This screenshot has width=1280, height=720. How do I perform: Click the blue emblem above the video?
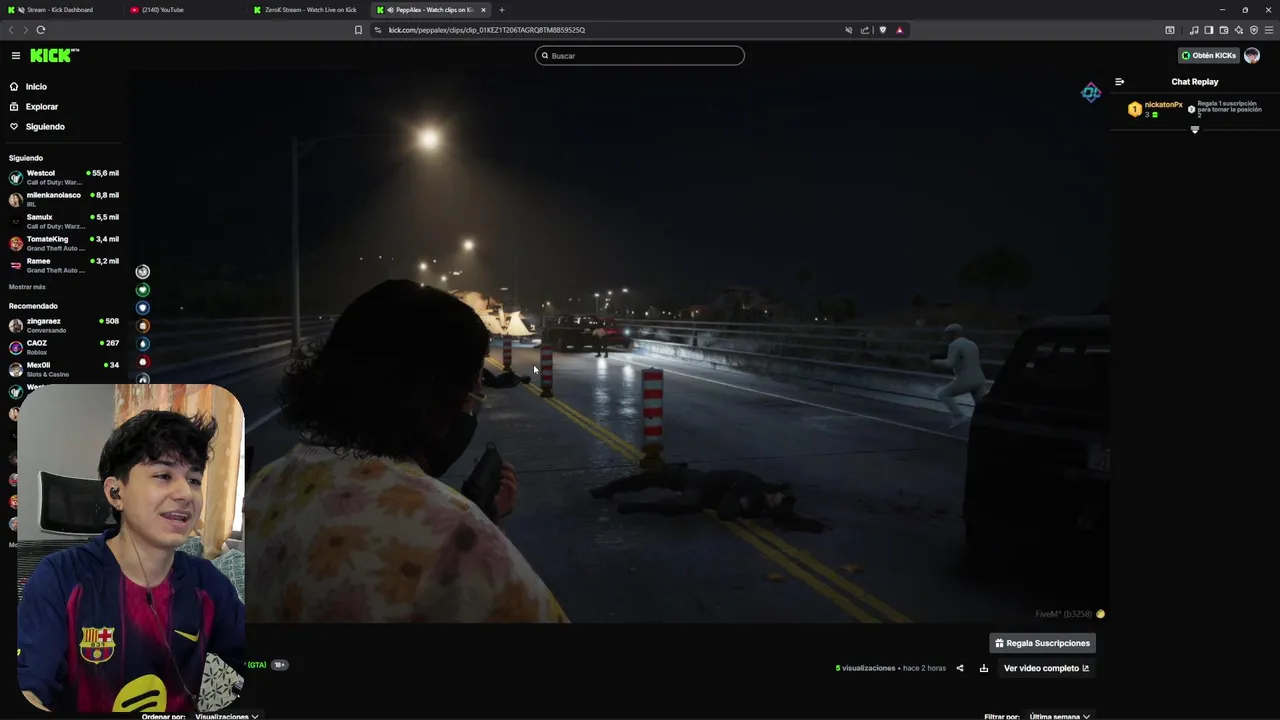click(x=1091, y=93)
